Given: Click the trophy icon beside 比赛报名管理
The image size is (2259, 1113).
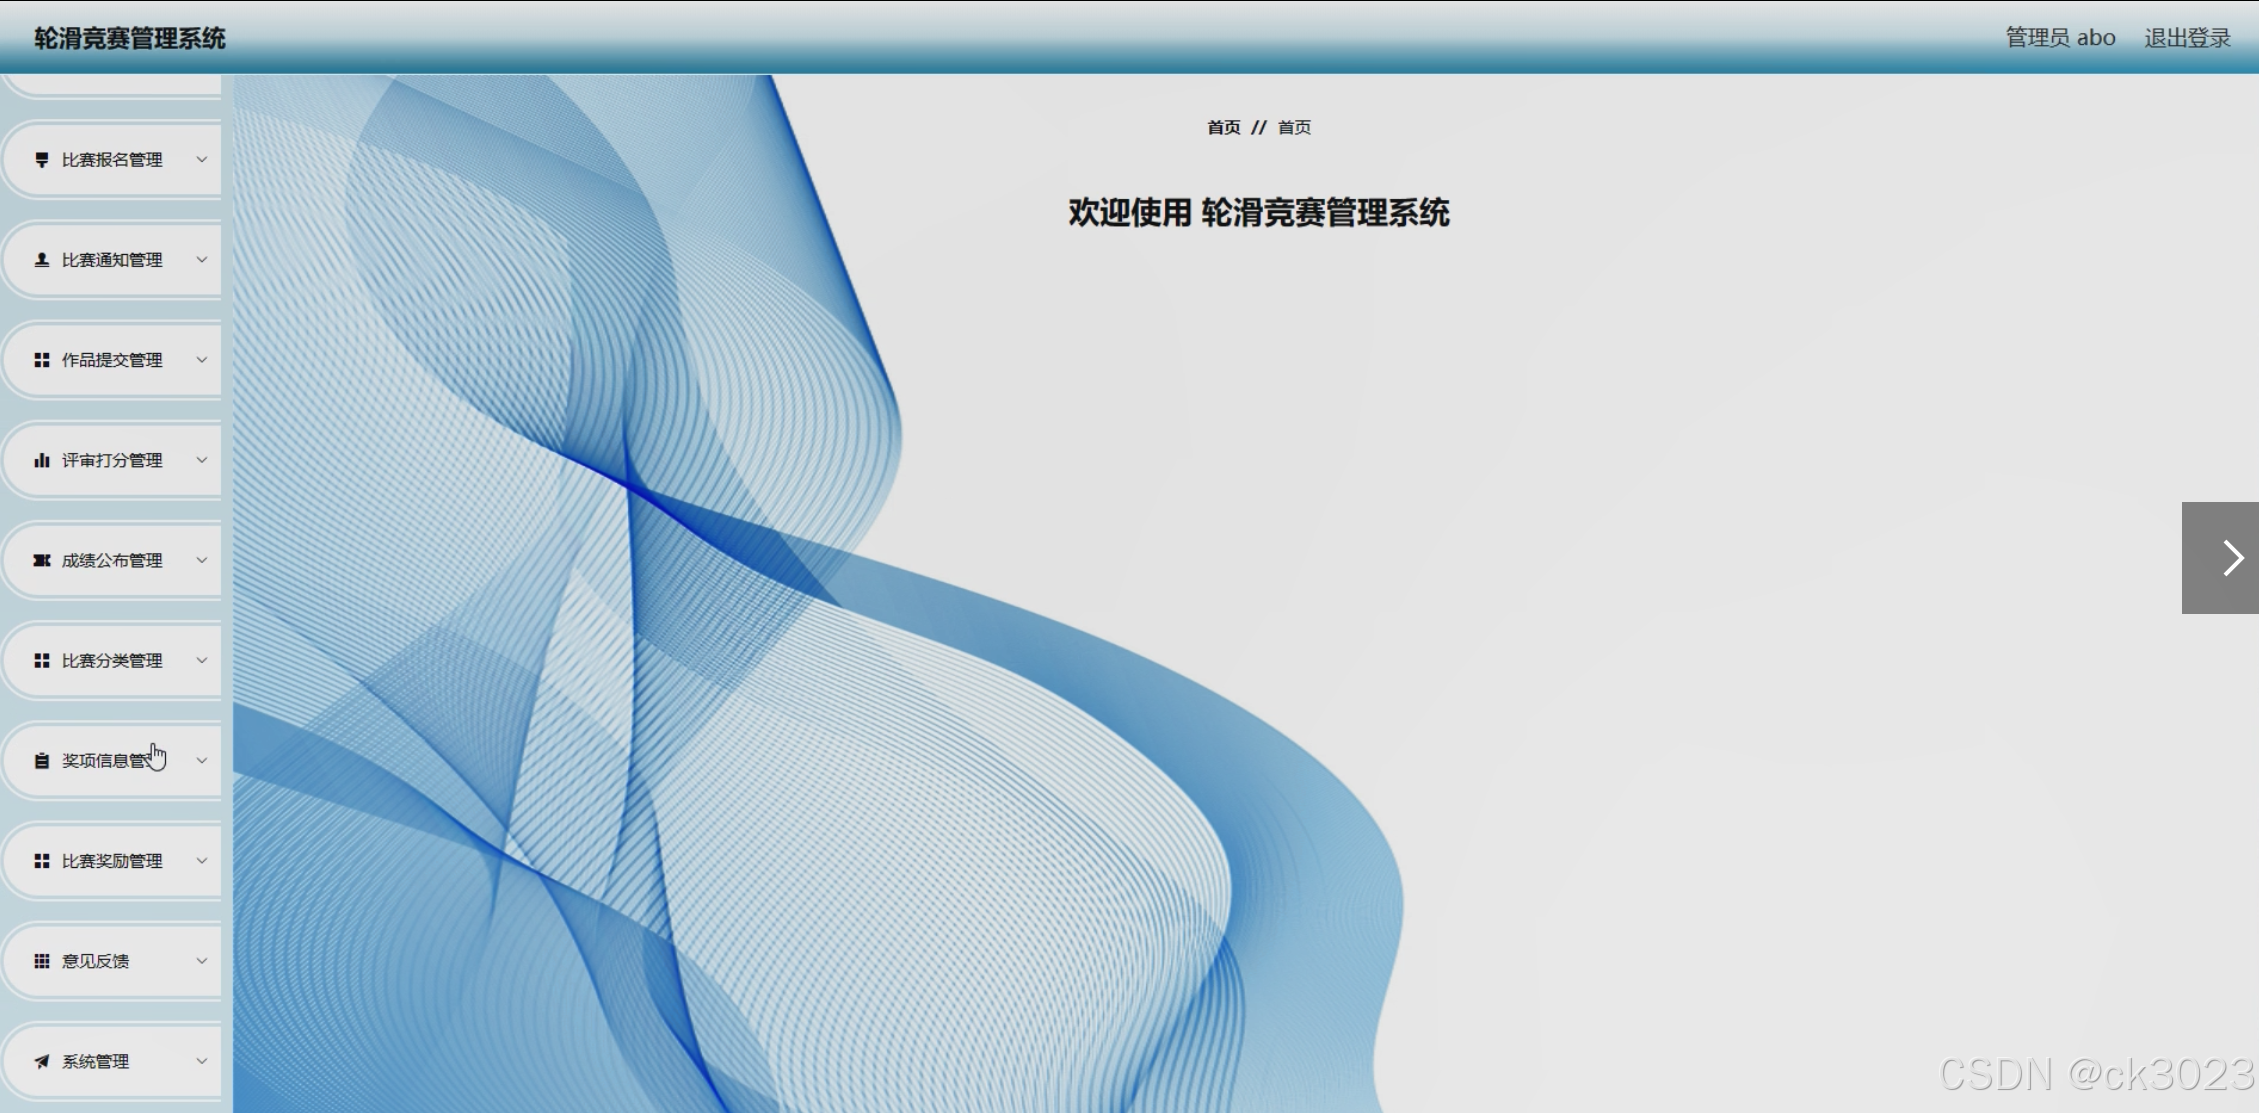Looking at the screenshot, I should [x=41, y=160].
